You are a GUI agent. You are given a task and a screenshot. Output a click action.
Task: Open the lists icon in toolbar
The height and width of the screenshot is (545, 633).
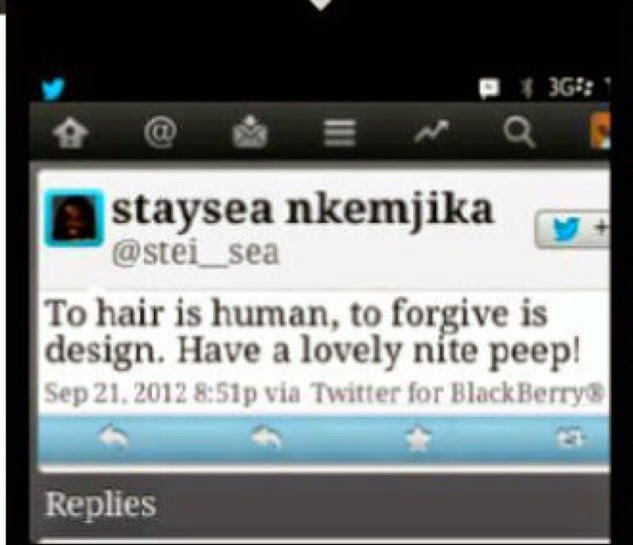tap(340, 133)
